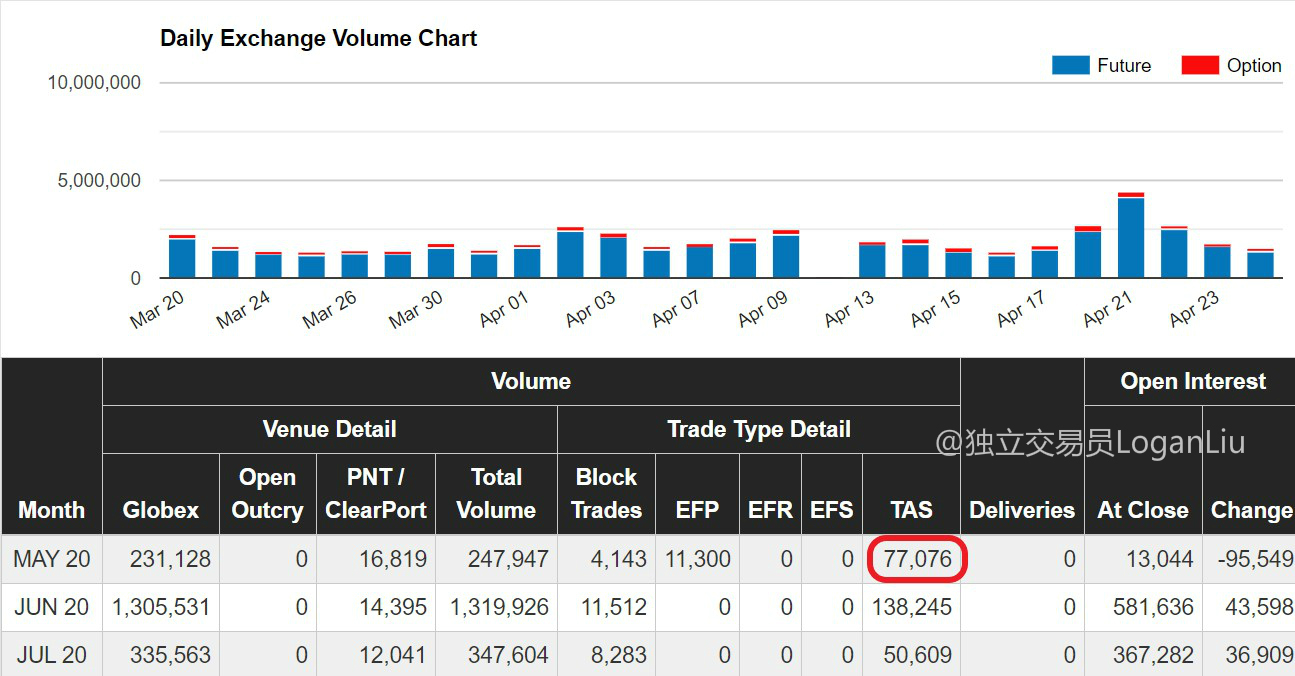This screenshot has width=1295, height=676.
Task: Click the Venue Detail header group
Action: point(329,429)
